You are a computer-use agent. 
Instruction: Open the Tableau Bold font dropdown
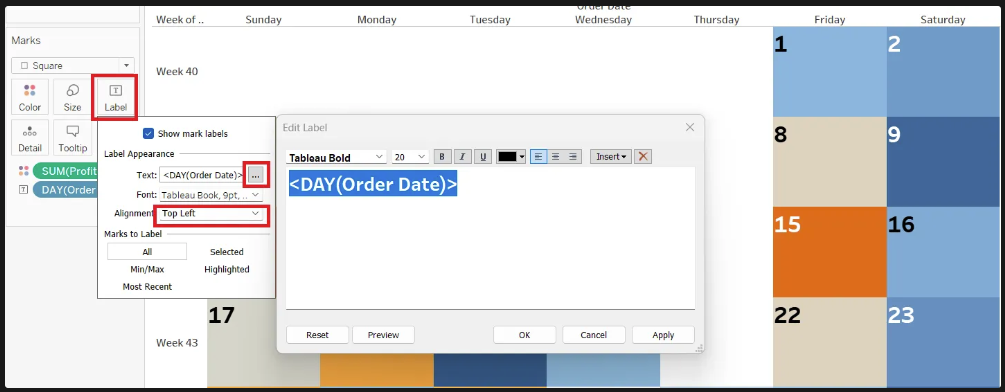point(336,157)
